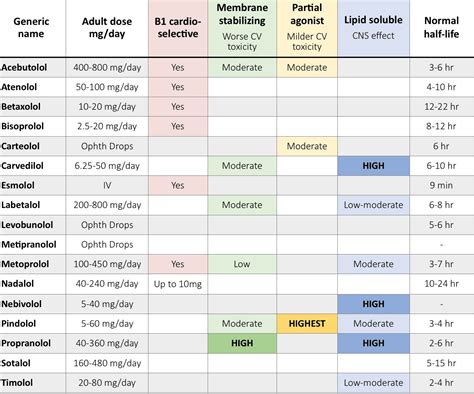Select Carteolol Moderate partial agonist cell
The image size is (474, 394).
tap(307, 146)
